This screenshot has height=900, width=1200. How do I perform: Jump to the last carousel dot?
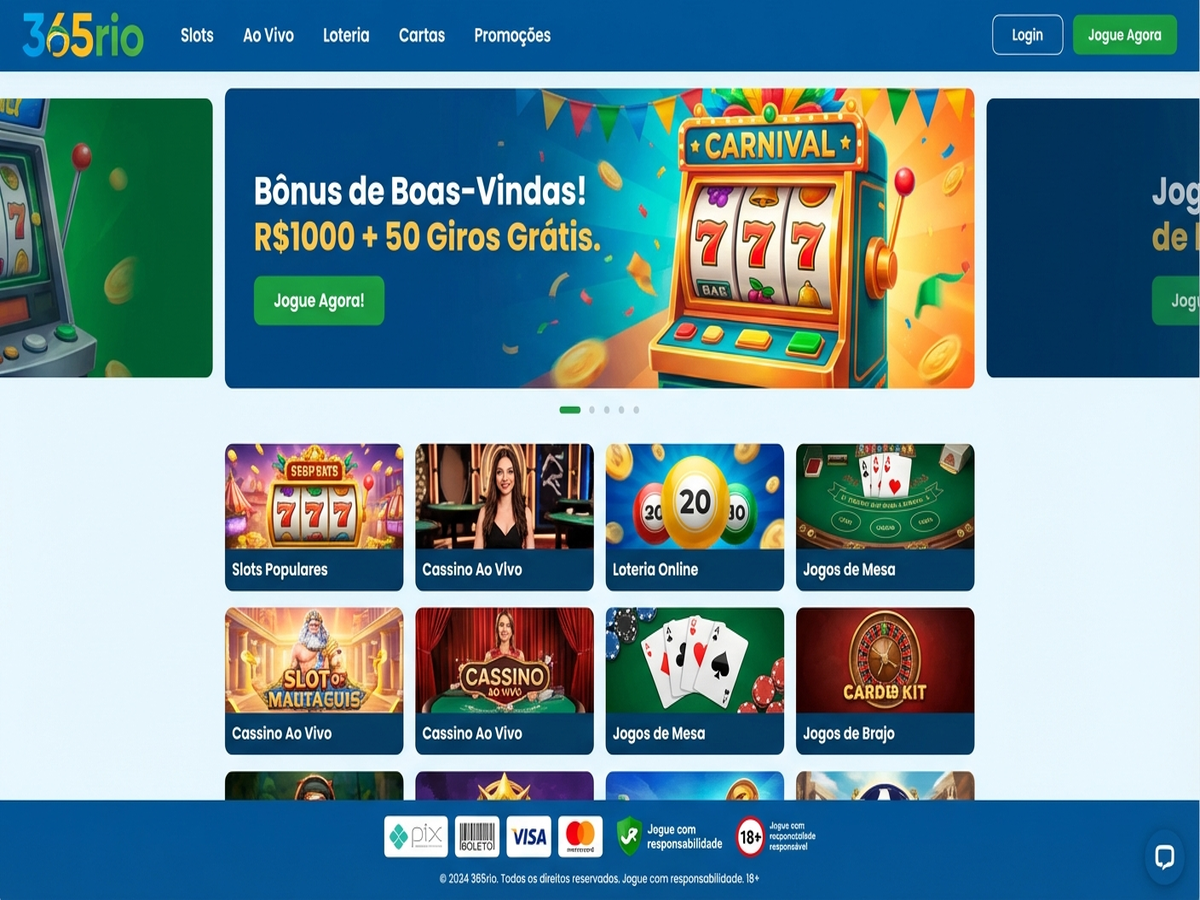click(636, 410)
